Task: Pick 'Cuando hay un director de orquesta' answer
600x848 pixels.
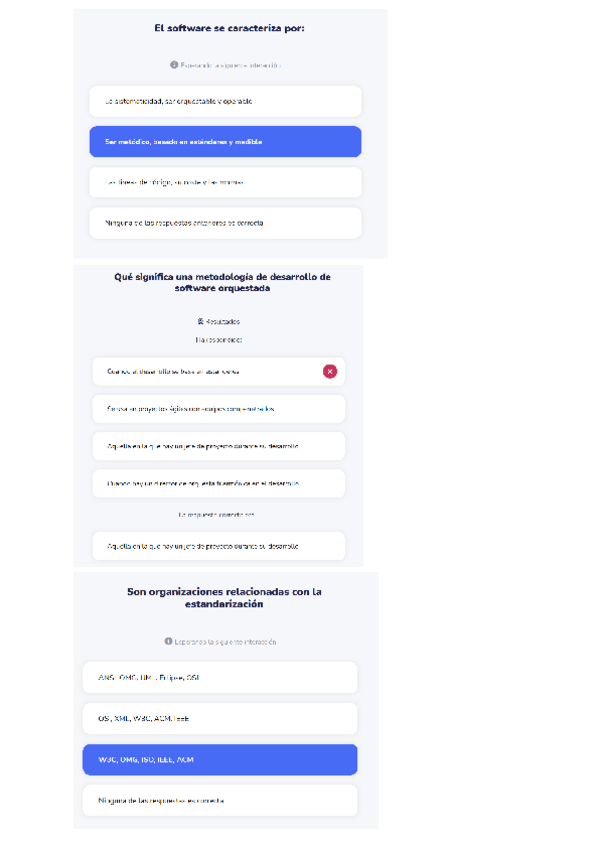Action: click(218, 483)
